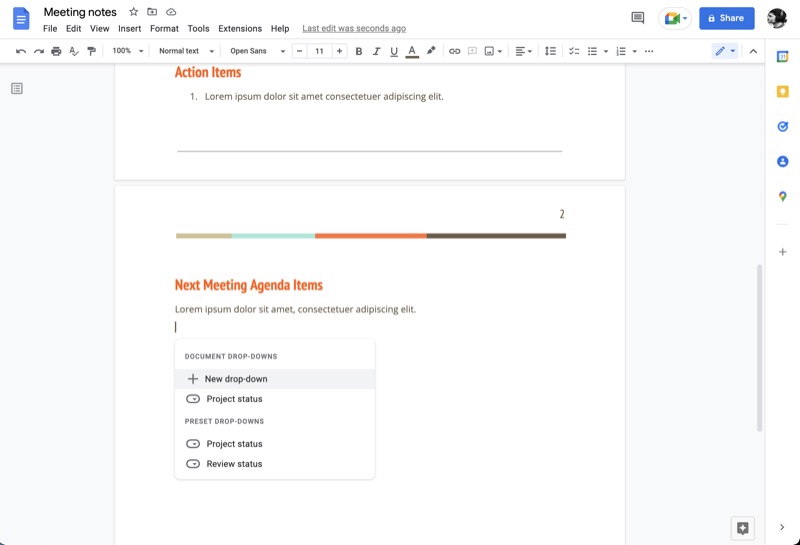
Task: Choose New drop-down option
Action: [x=275, y=379]
